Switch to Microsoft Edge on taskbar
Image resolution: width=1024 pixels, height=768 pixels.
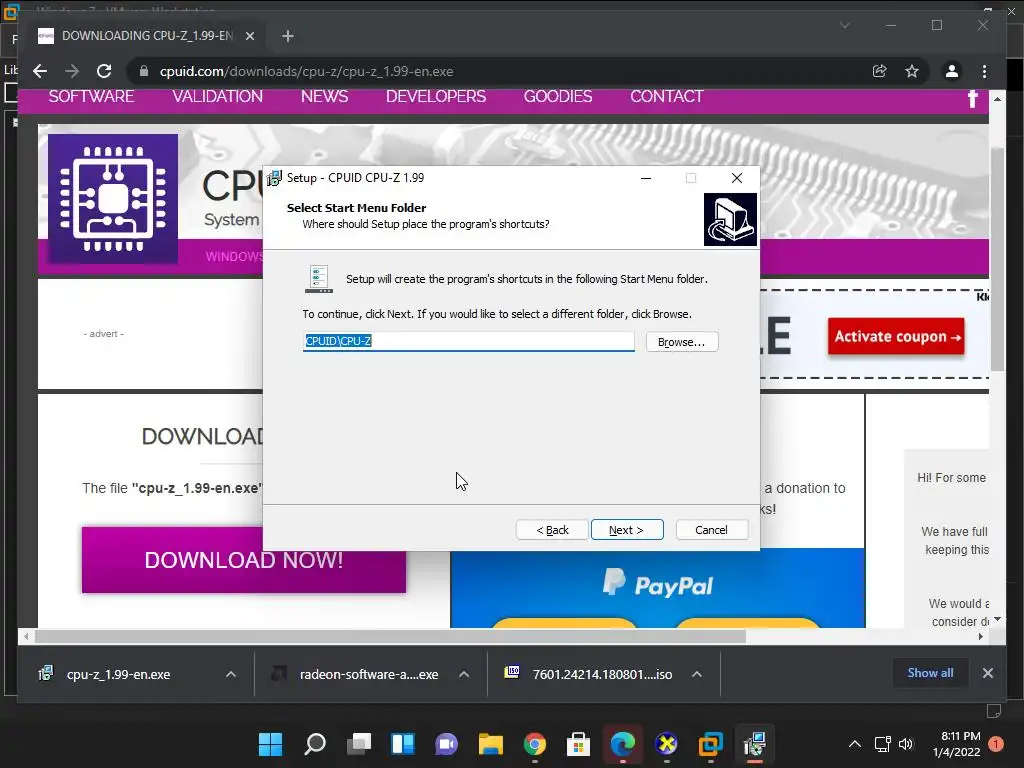622,743
